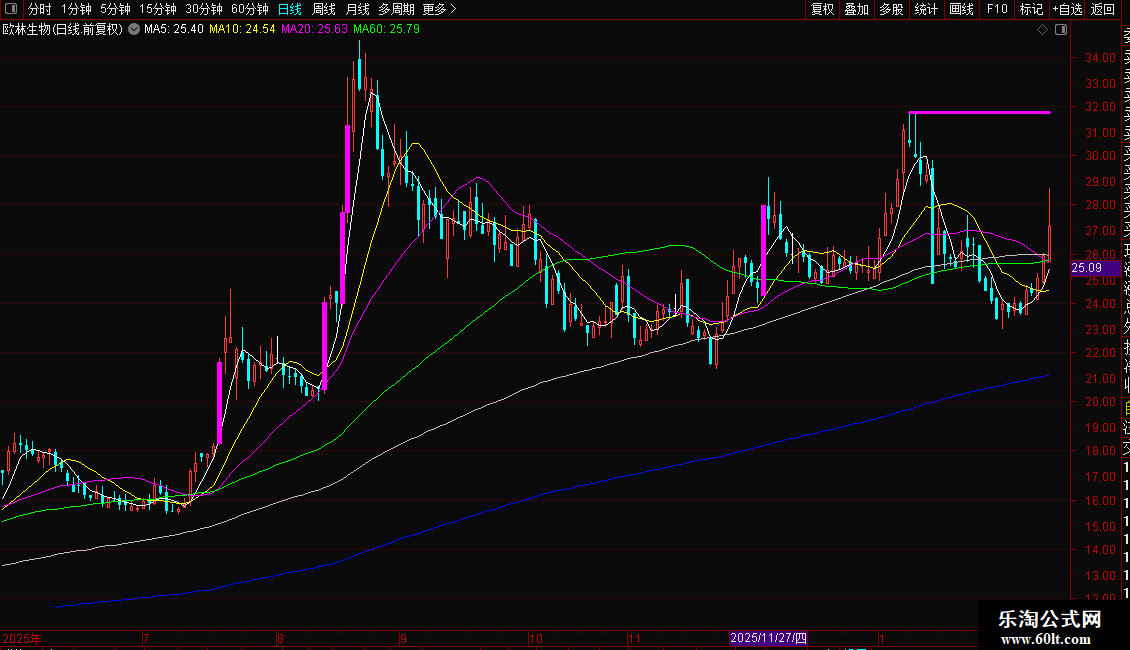Click the 25.09 current price tag on axis
1130x650 pixels.
pos(1095,268)
